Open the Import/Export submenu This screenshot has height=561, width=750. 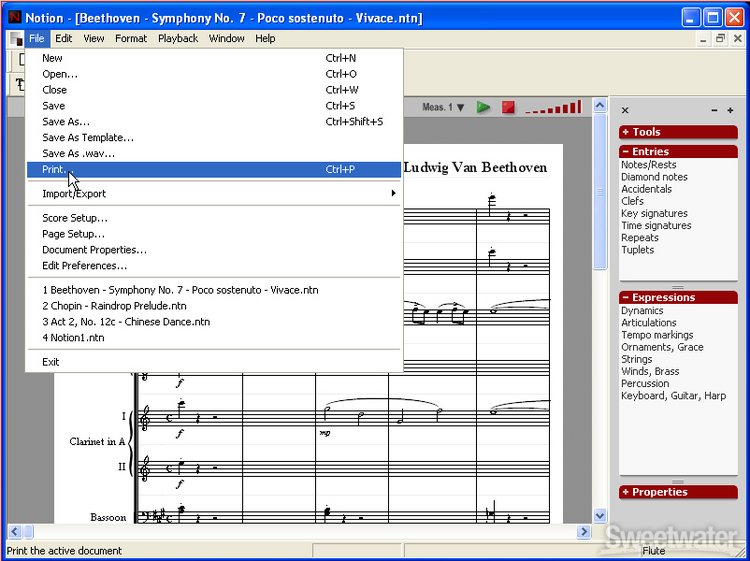[214, 194]
